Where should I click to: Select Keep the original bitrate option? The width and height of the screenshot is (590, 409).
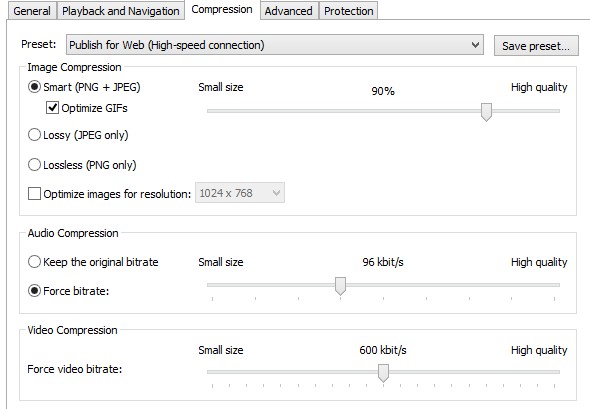click(x=34, y=262)
